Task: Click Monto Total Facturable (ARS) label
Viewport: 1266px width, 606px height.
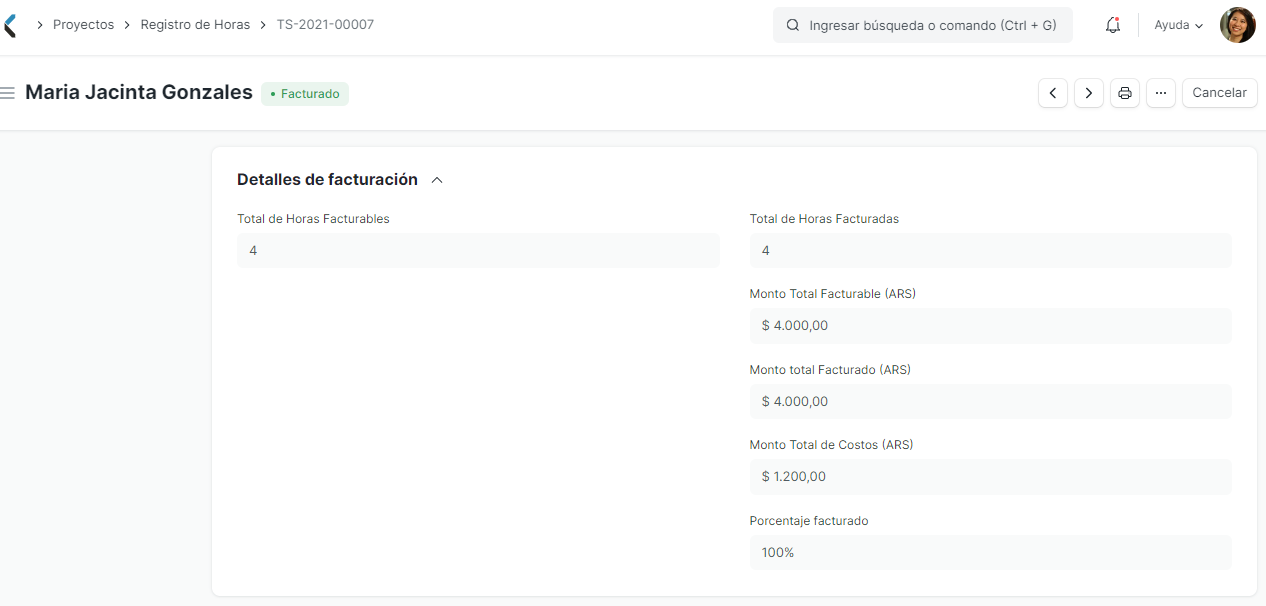Action: pyautogui.click(x=833, y=294)
